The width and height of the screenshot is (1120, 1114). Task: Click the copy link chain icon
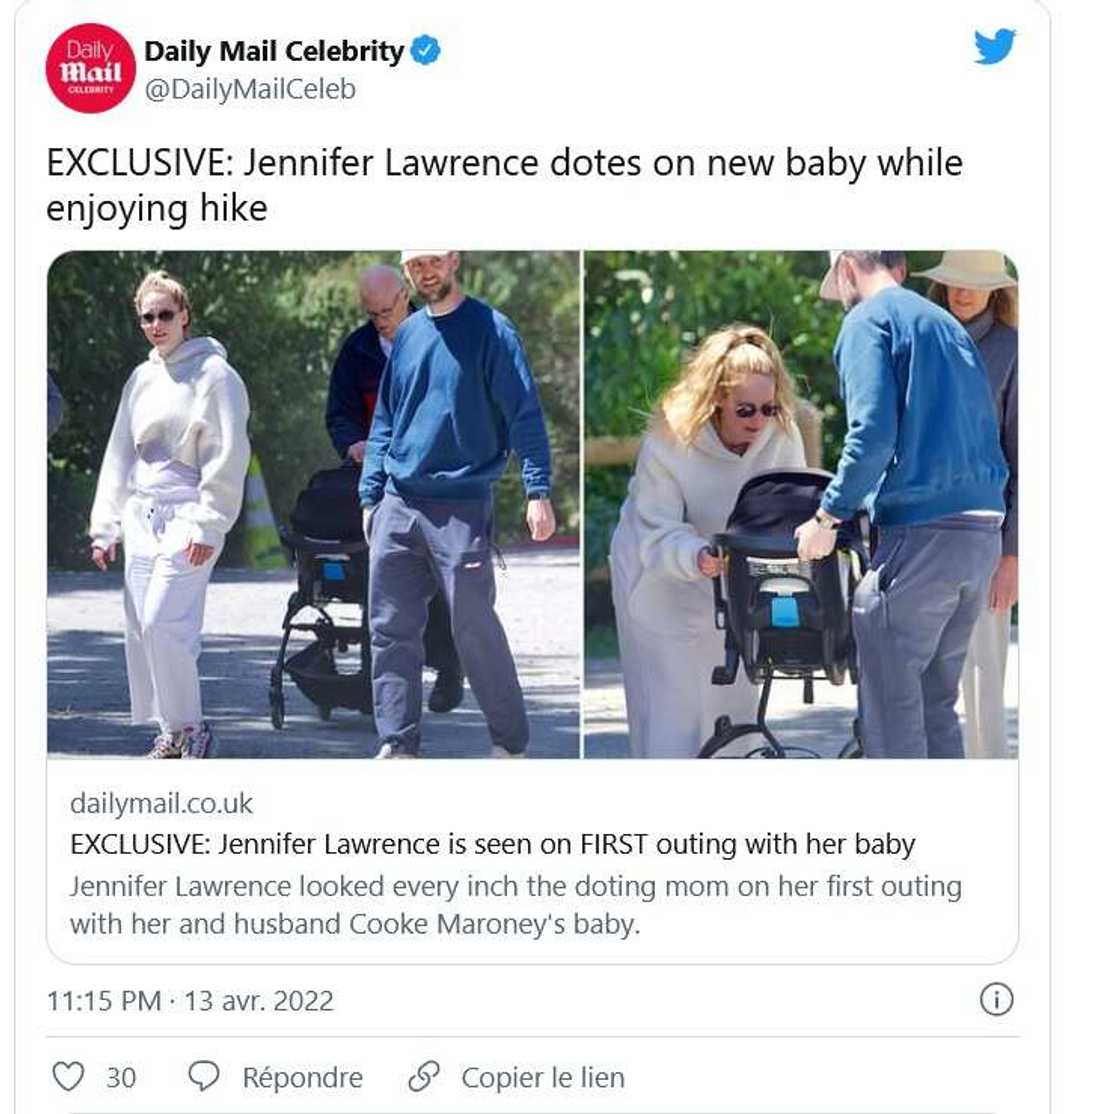[x=423, y=1076]
